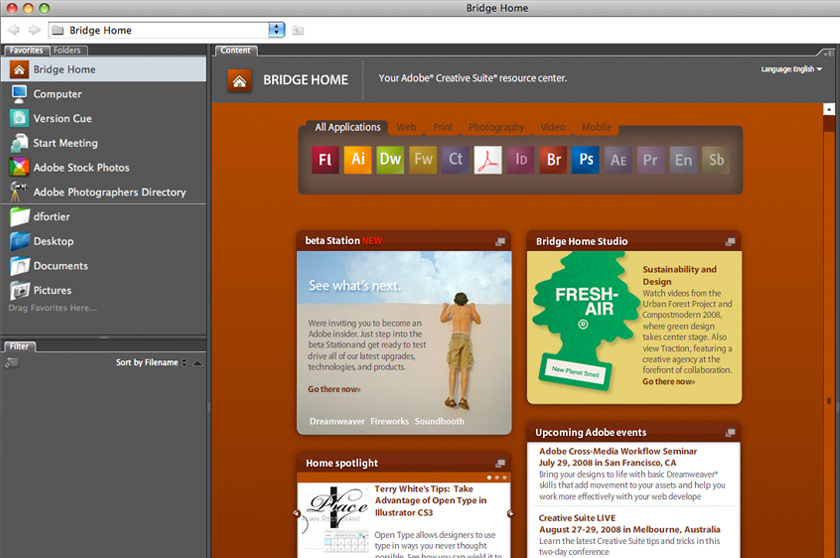Click Go there now in Bridge Home Studio
The width and height of the screenshot is (840, 558).
(x=669, y=381)
